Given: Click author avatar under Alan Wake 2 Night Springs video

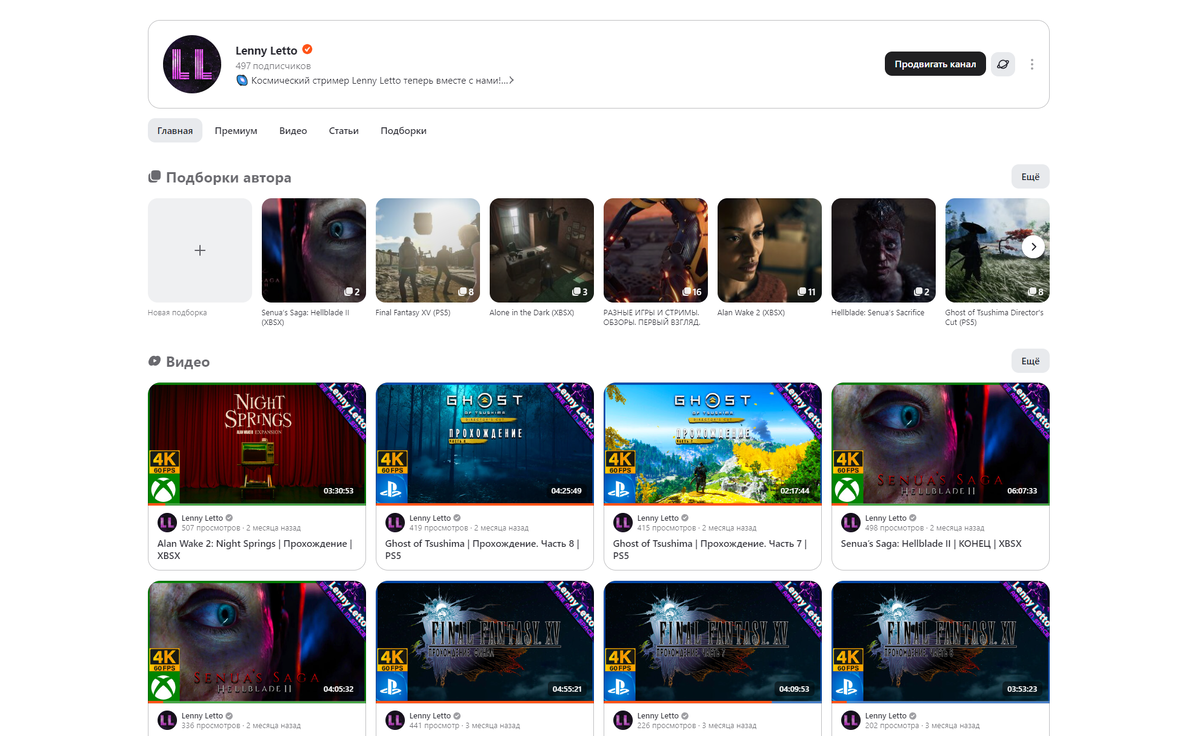Looking at the screenshot, I should [x=167, y=522].
